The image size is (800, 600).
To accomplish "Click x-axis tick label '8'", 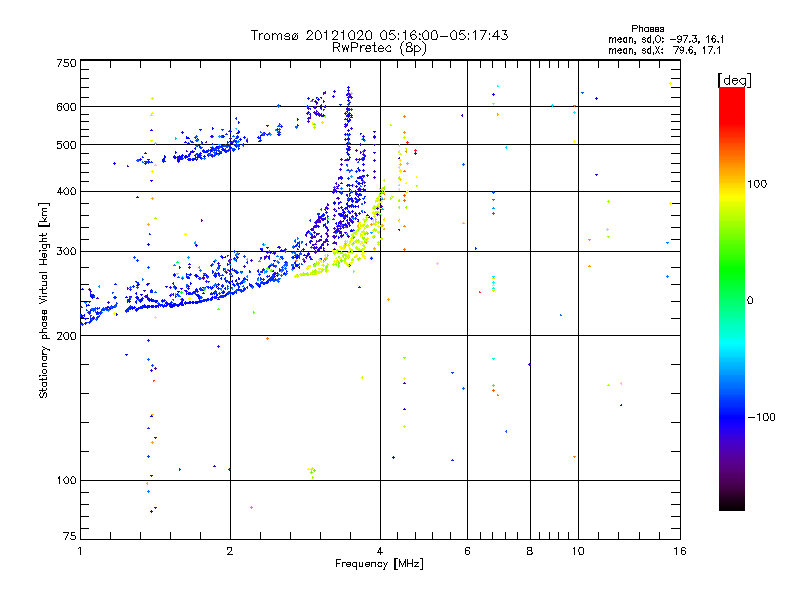I will pyautogui.click(x=530, y=551).
